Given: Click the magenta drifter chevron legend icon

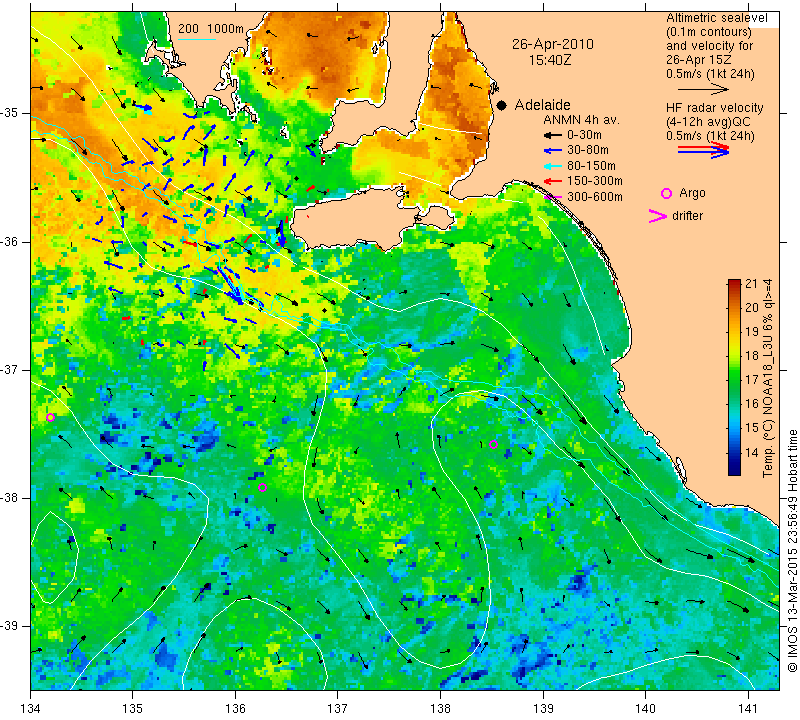Looking at the screenshot, I should point(657,216).
